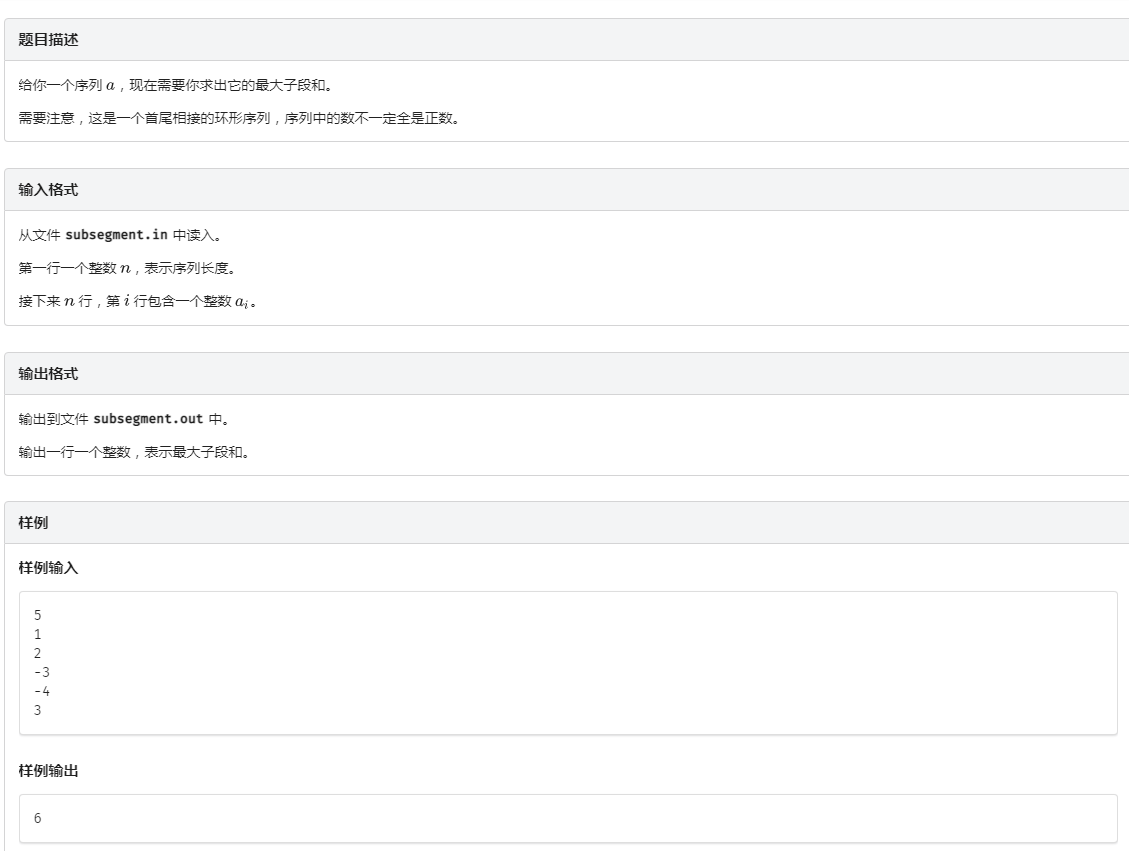The height and width of the screenshot is (851, 1129).
Task: Click the 样例 section header
Action: [33, 523]
